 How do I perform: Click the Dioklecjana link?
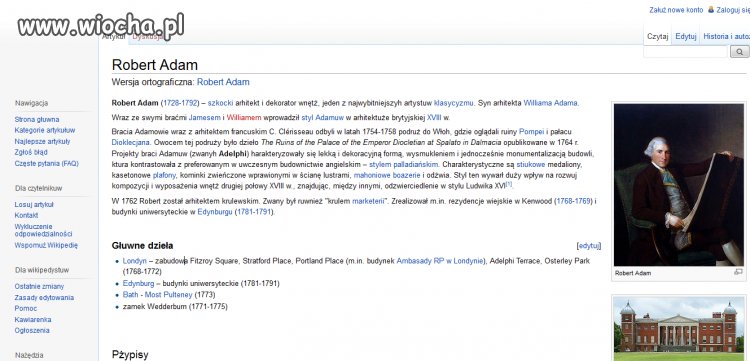pos(131,142)
